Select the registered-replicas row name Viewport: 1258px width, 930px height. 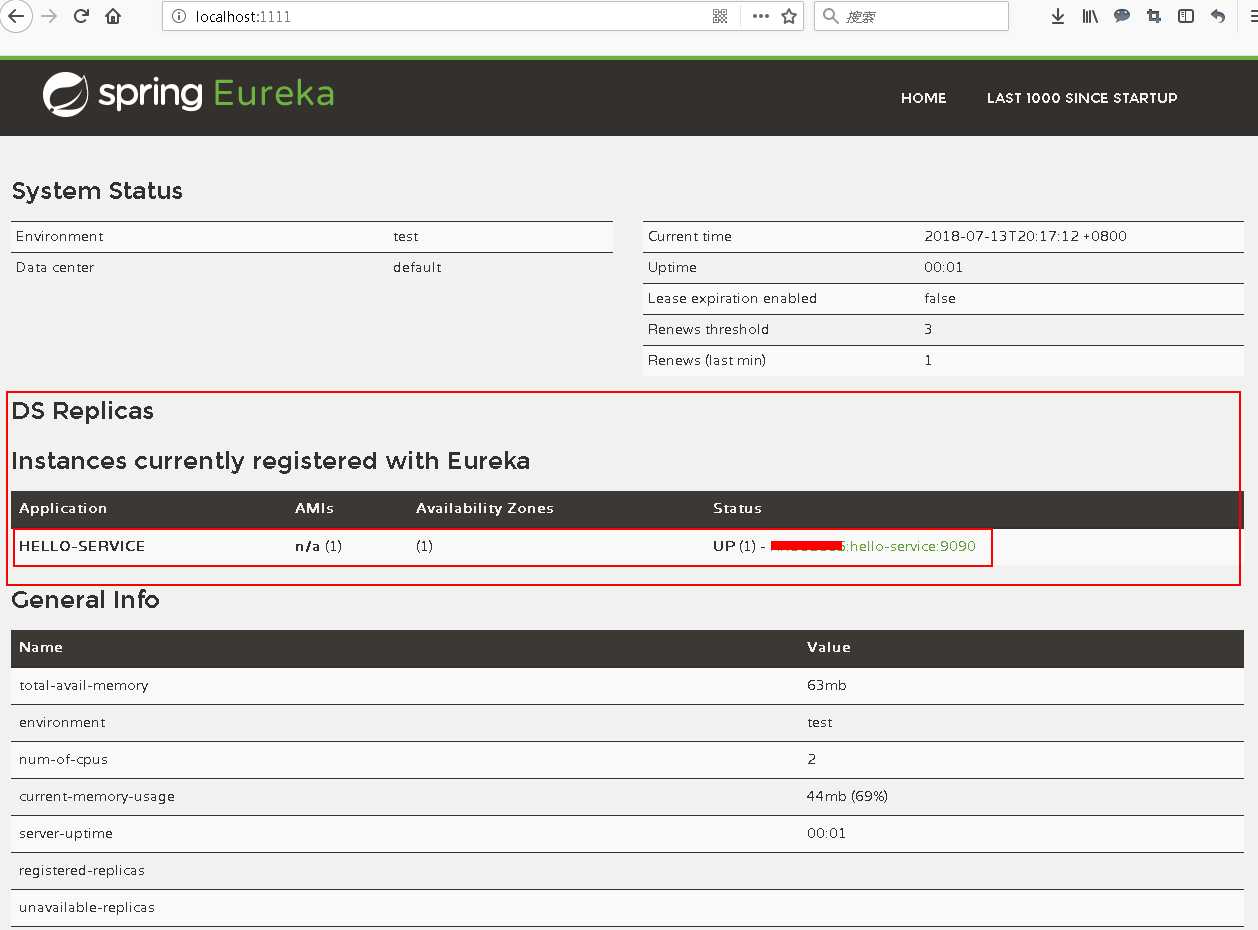pyautogui.click(x=82, y=871)
